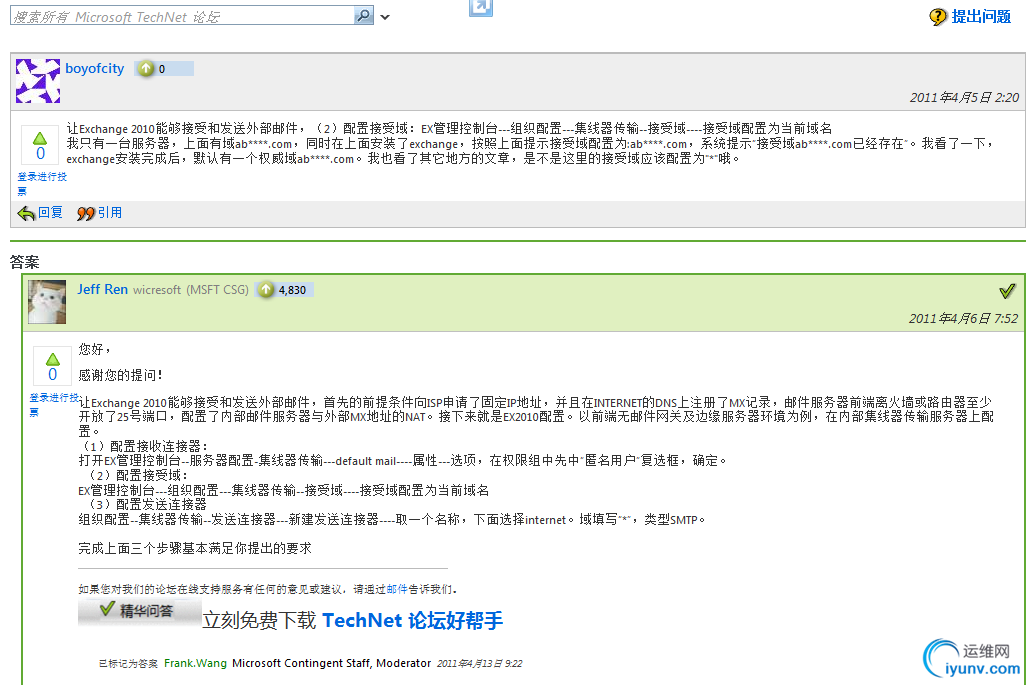The height and width of the screenshot is (685, 1026).
Task: Open the Jeff Ren profile link
Action: coord(103,289)
